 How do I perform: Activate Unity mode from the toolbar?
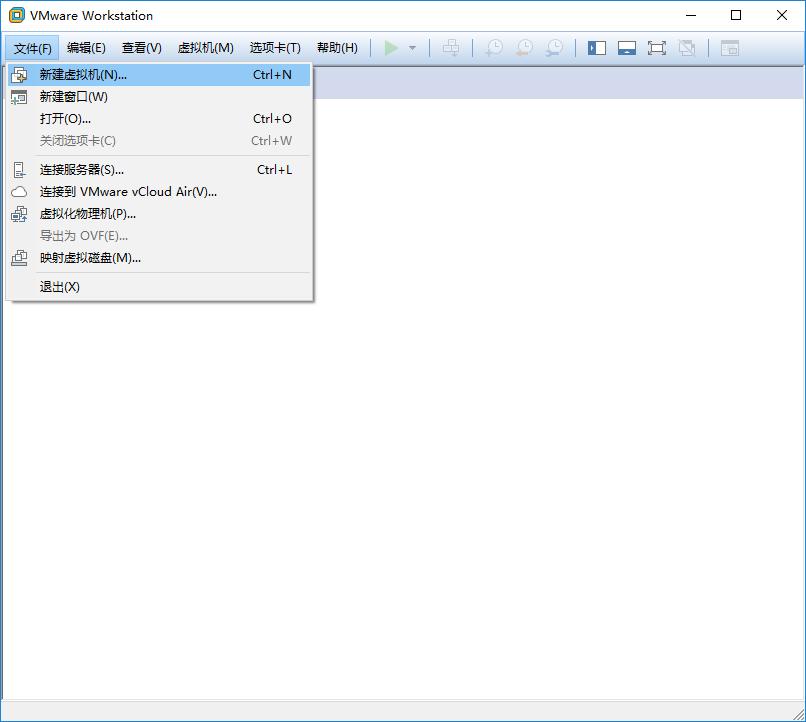click(x=687, y=47)
